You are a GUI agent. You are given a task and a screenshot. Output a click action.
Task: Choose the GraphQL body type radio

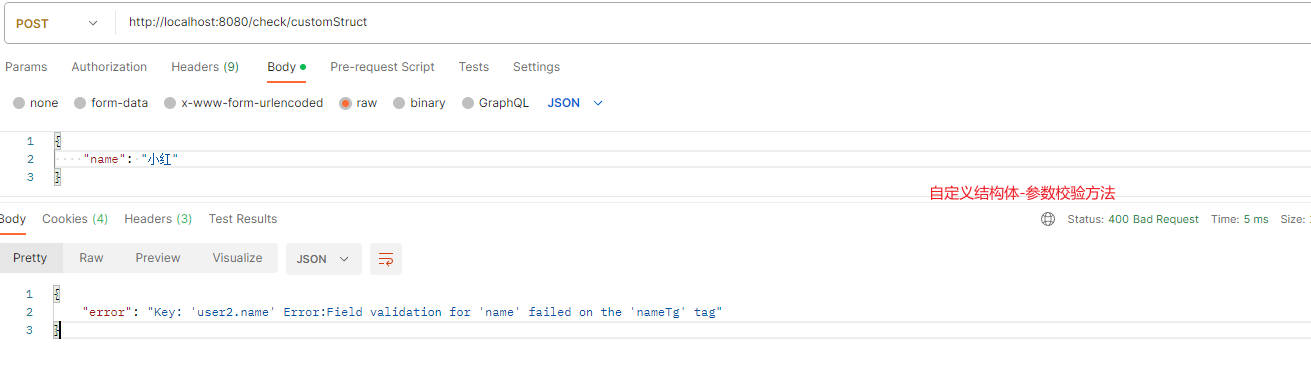click(468, 103)
